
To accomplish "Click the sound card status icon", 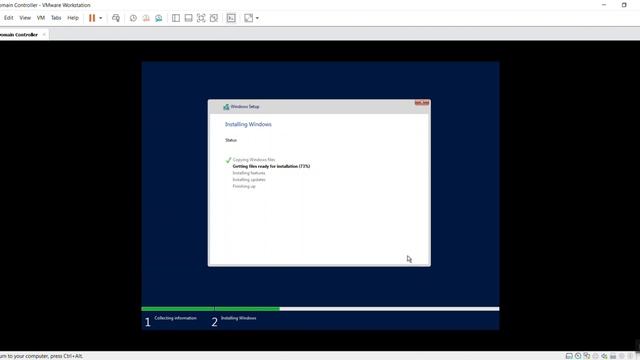I will 604,356.
